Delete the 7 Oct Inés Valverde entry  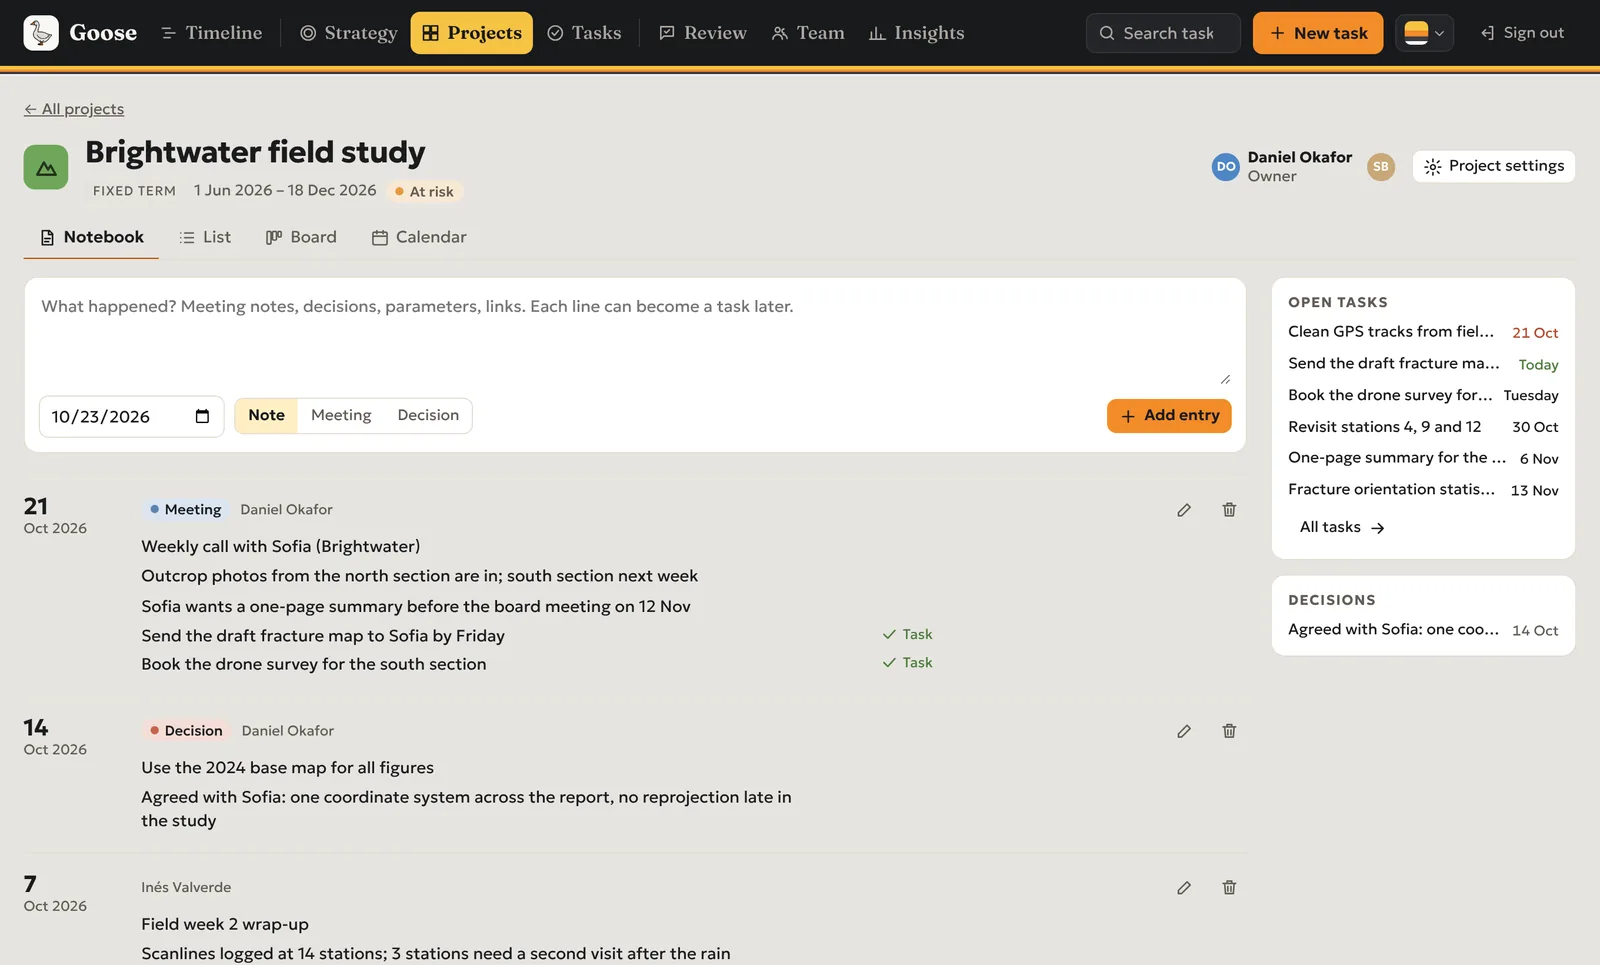1229,888
